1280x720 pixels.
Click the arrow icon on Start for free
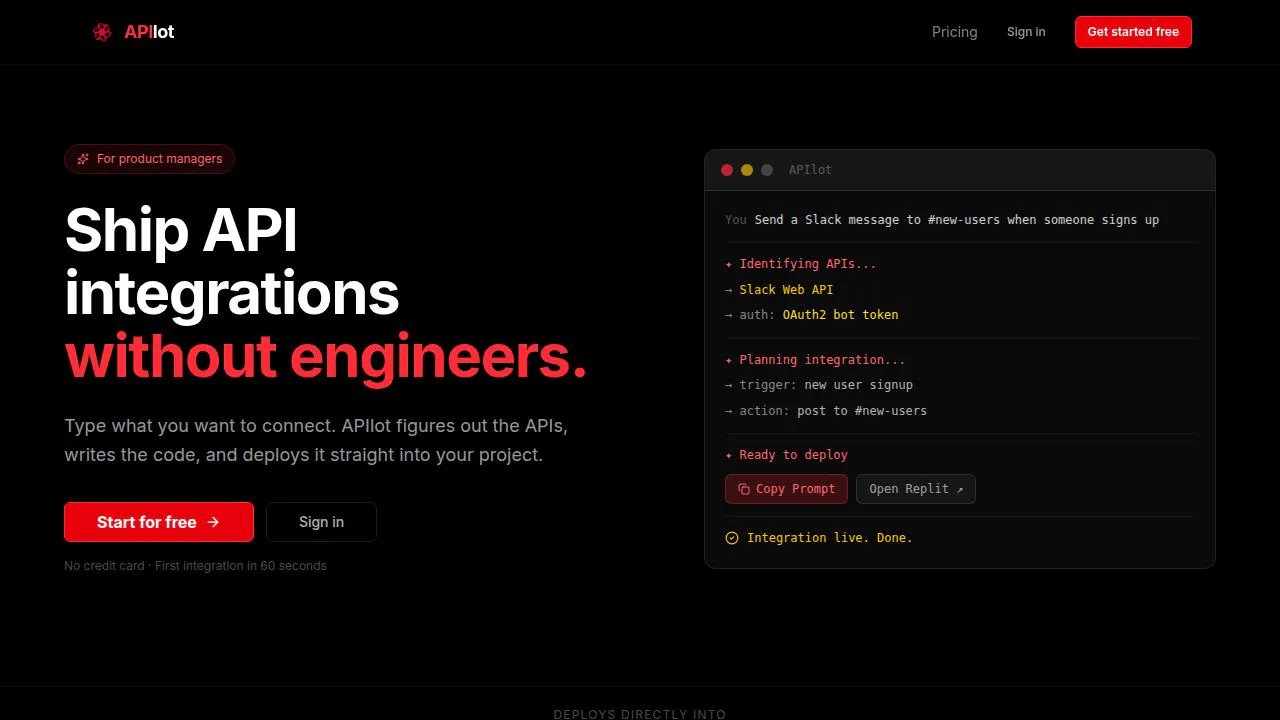213,522
